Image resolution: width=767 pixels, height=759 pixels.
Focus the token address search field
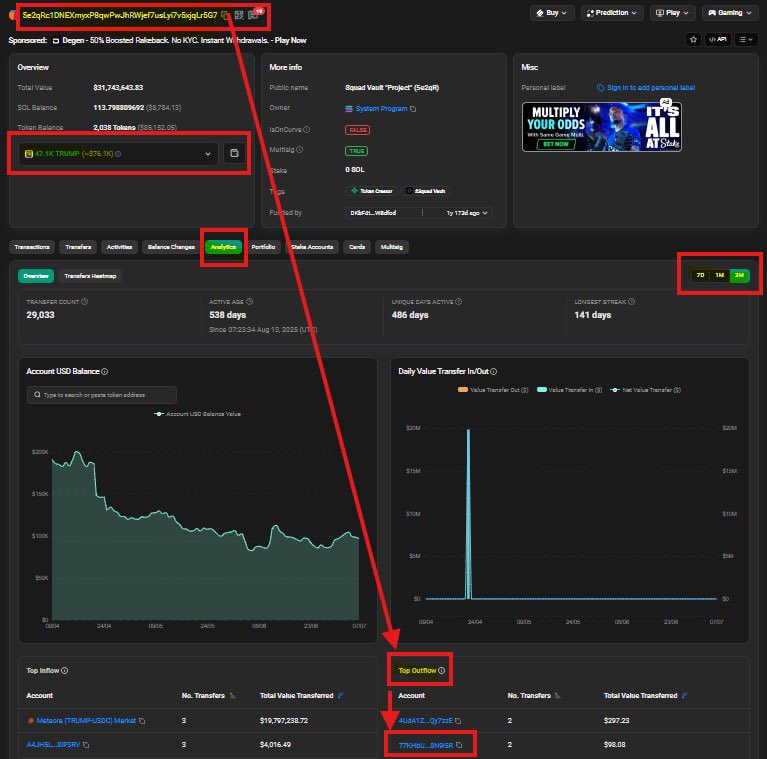pos(102,395)
